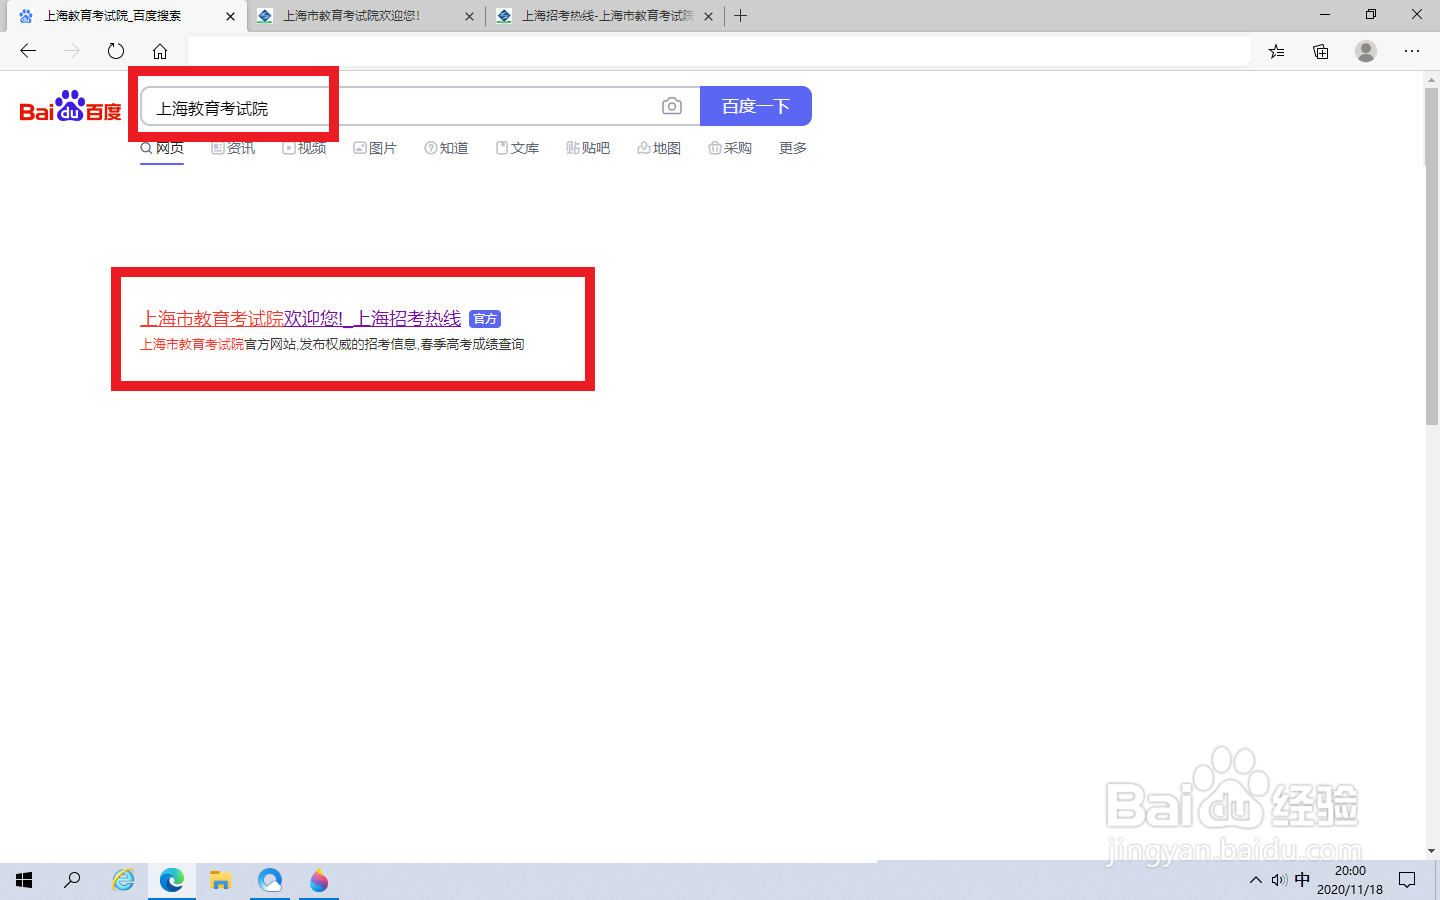Open Windows taskbar search
The image size is (1440, 900).
pos(72,880)
